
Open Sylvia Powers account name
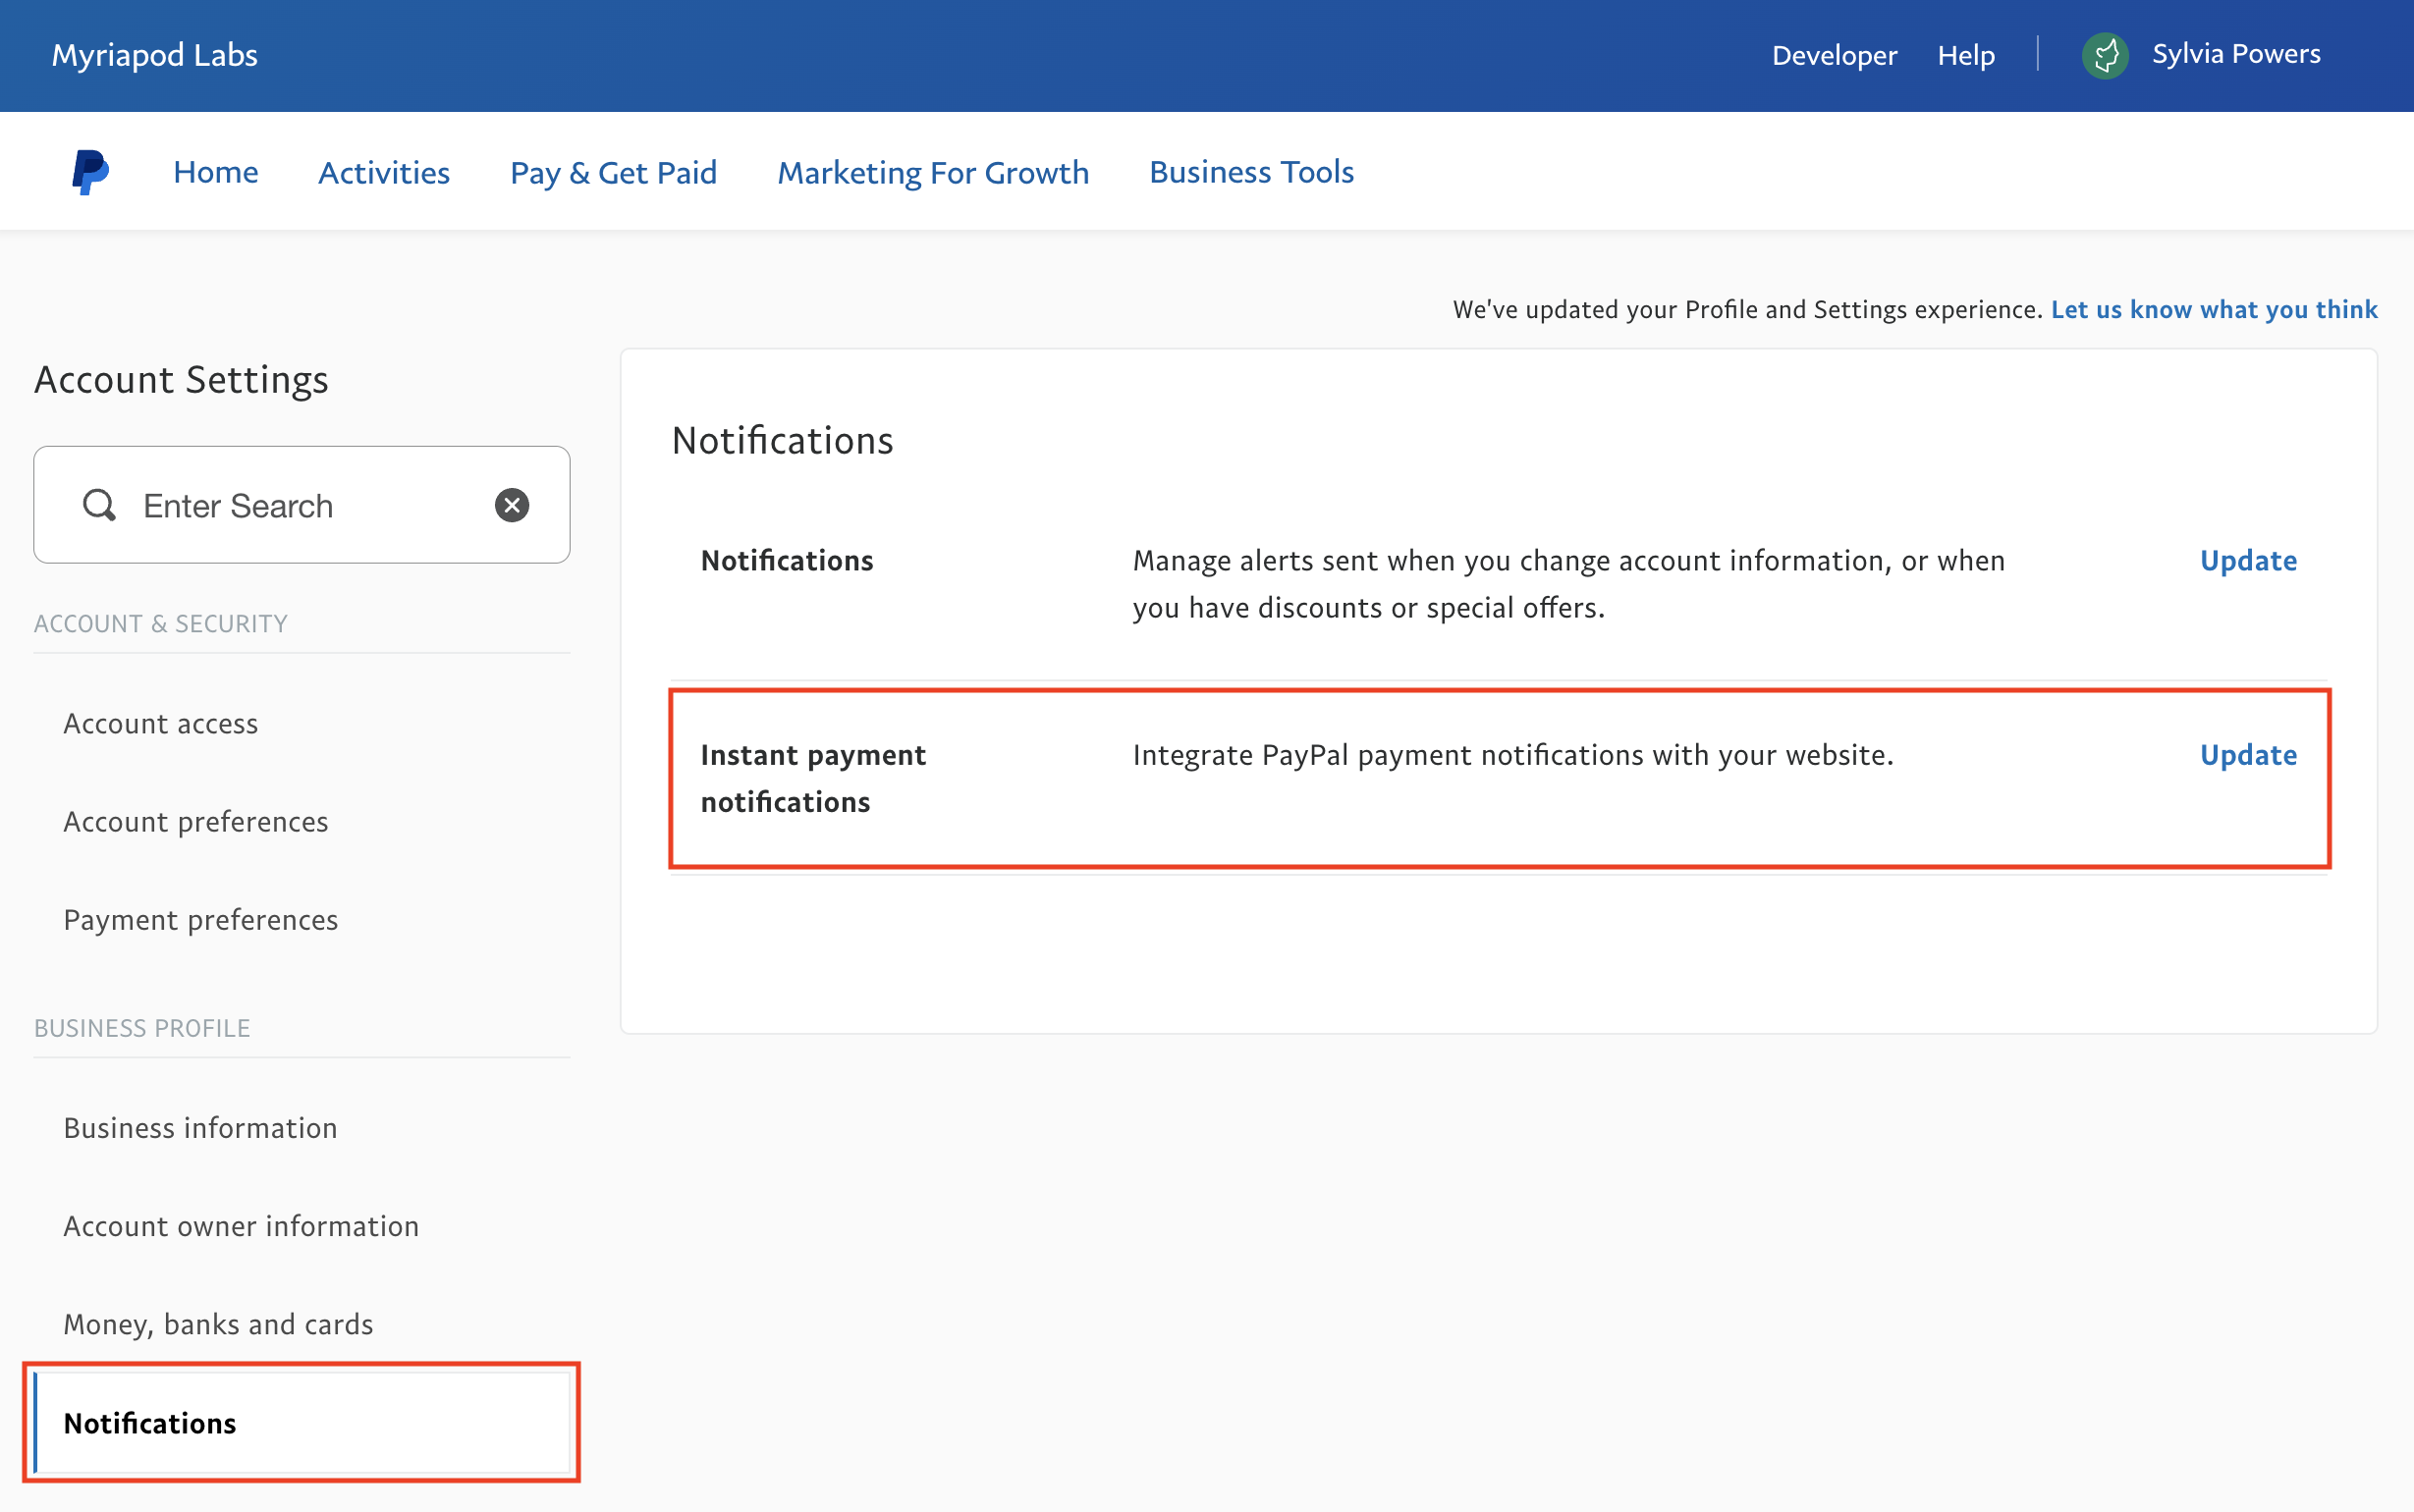[x=2236, y=54]
